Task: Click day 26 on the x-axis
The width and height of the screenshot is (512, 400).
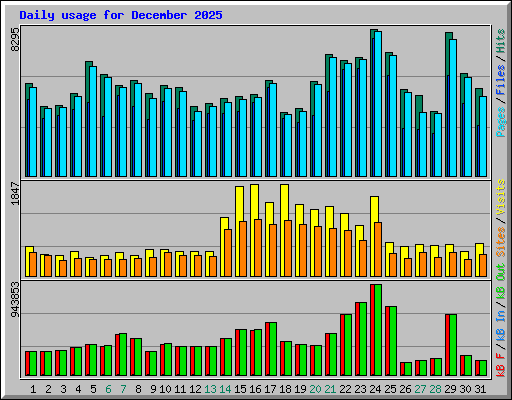Action: pos(405,389)
